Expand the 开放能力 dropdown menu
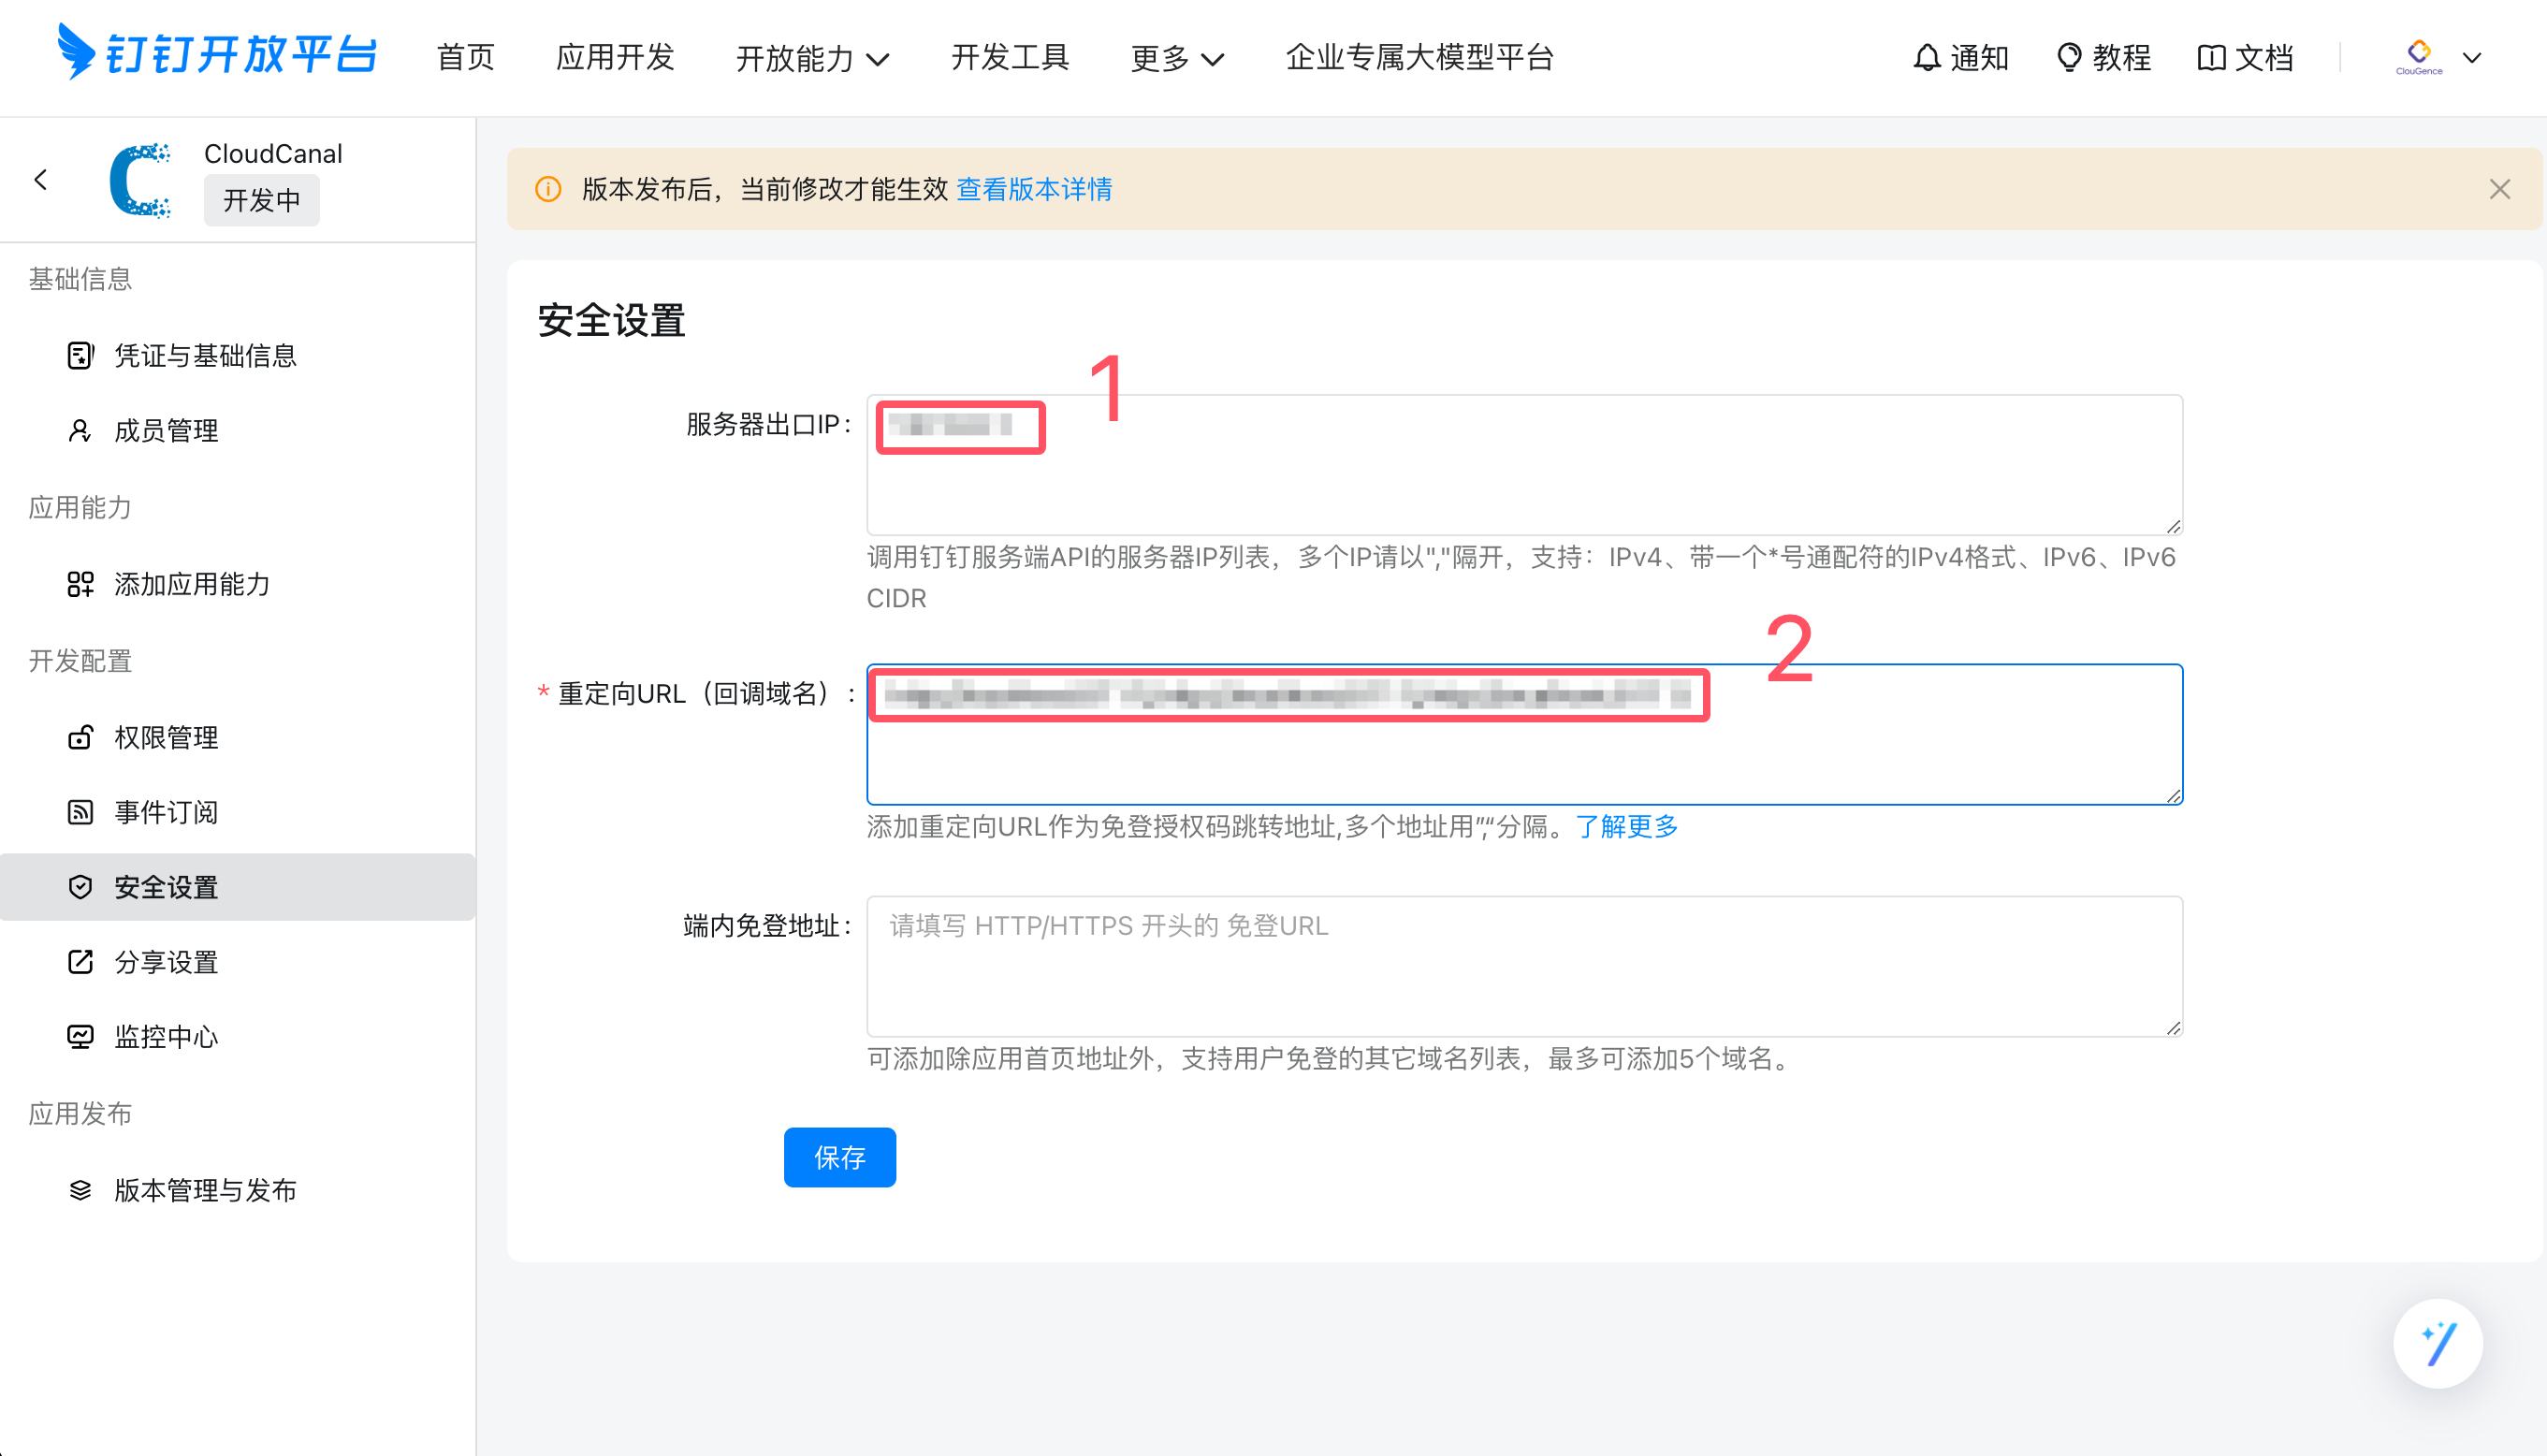Image resolution: width=2547 pixels, height=1456 pixels. (x=812, y=58)
